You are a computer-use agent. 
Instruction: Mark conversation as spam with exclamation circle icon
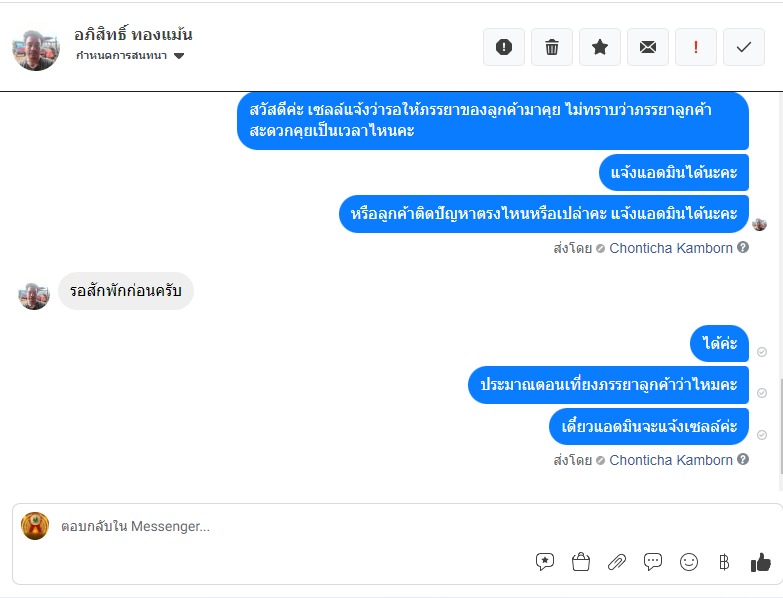point(503,47)
